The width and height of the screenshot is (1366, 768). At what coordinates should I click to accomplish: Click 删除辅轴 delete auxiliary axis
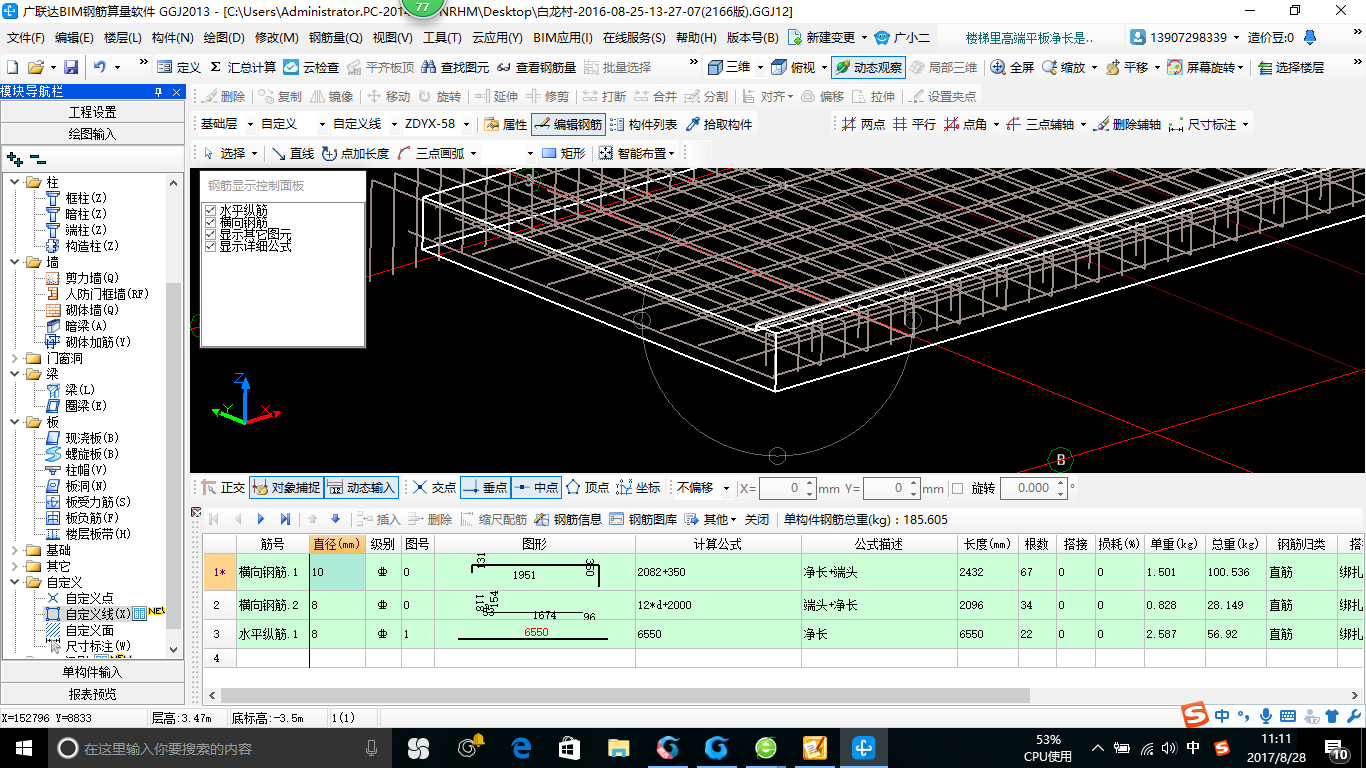(x=1127, y=125)
